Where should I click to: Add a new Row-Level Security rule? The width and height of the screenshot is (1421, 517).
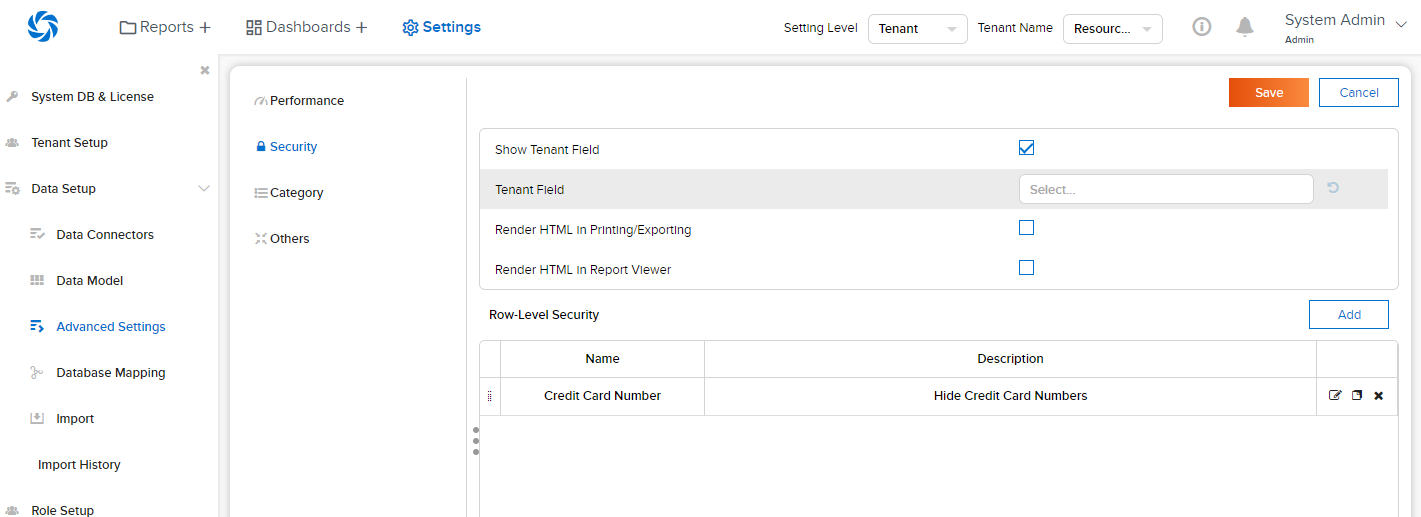point(1348,315)
